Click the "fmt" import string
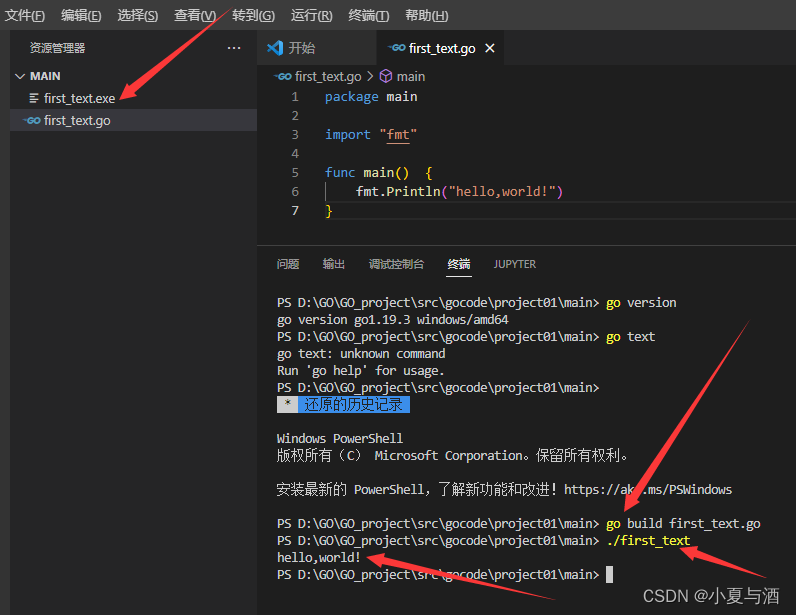The image size is (796, 615). pos(398,135)
